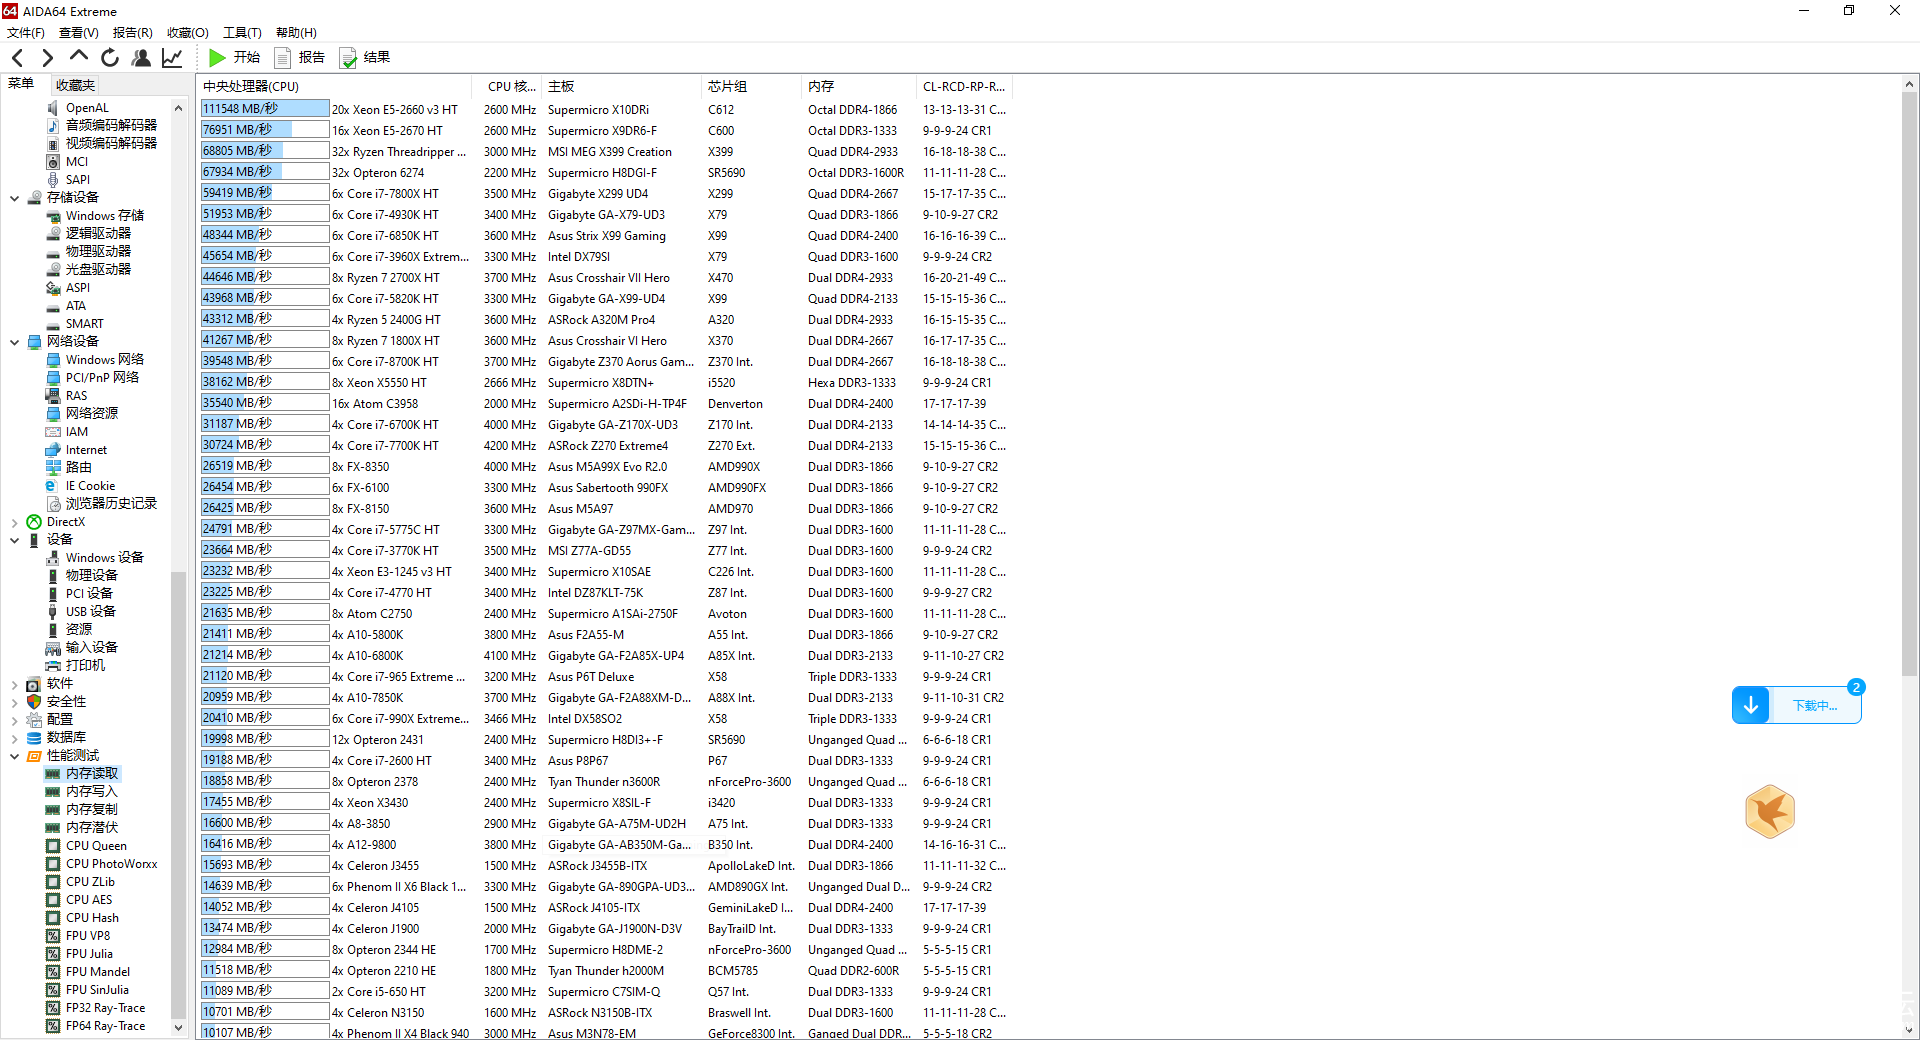The image size is (1920, 1040).
Task: Select CPU PhotoWorxx benchmark
Action: tap(111, 864)
